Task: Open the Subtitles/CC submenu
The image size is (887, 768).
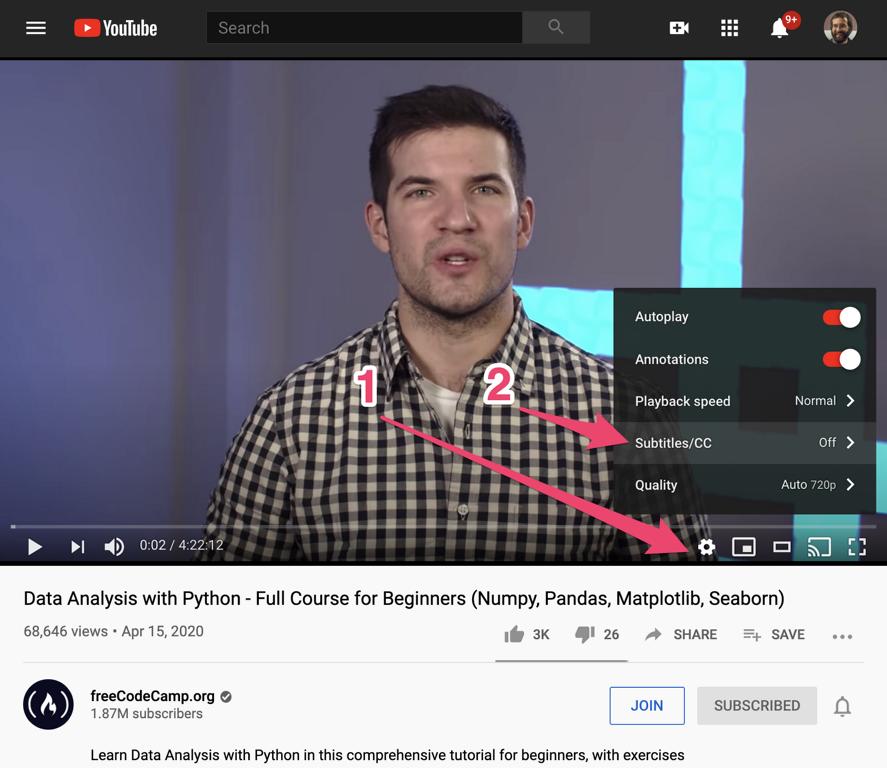Action: (744, 443)
